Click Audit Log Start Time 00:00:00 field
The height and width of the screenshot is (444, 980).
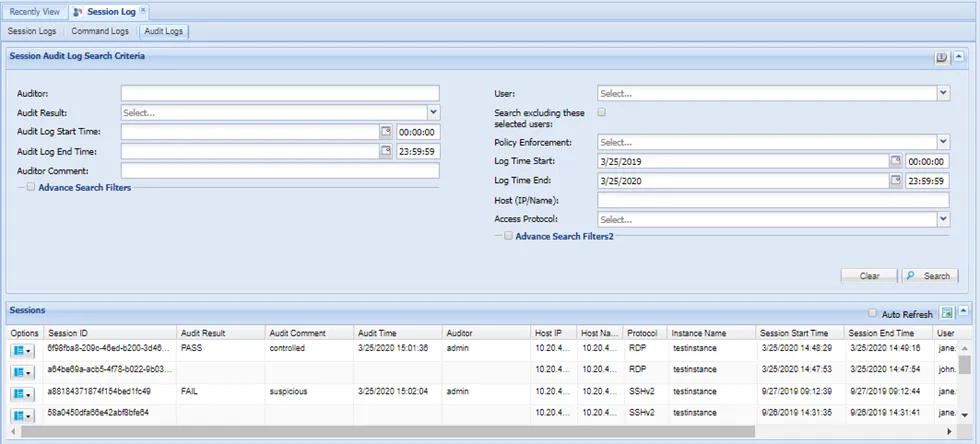[418, 132]
